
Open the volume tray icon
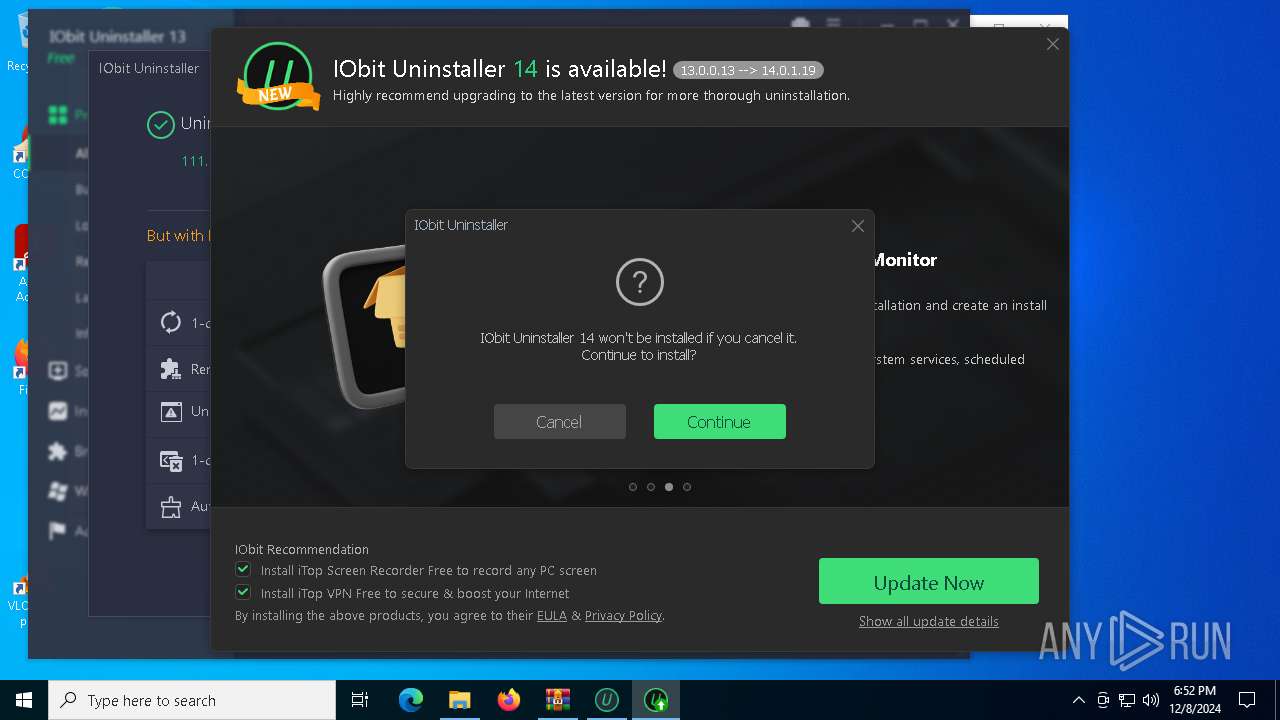(1151, 700)
